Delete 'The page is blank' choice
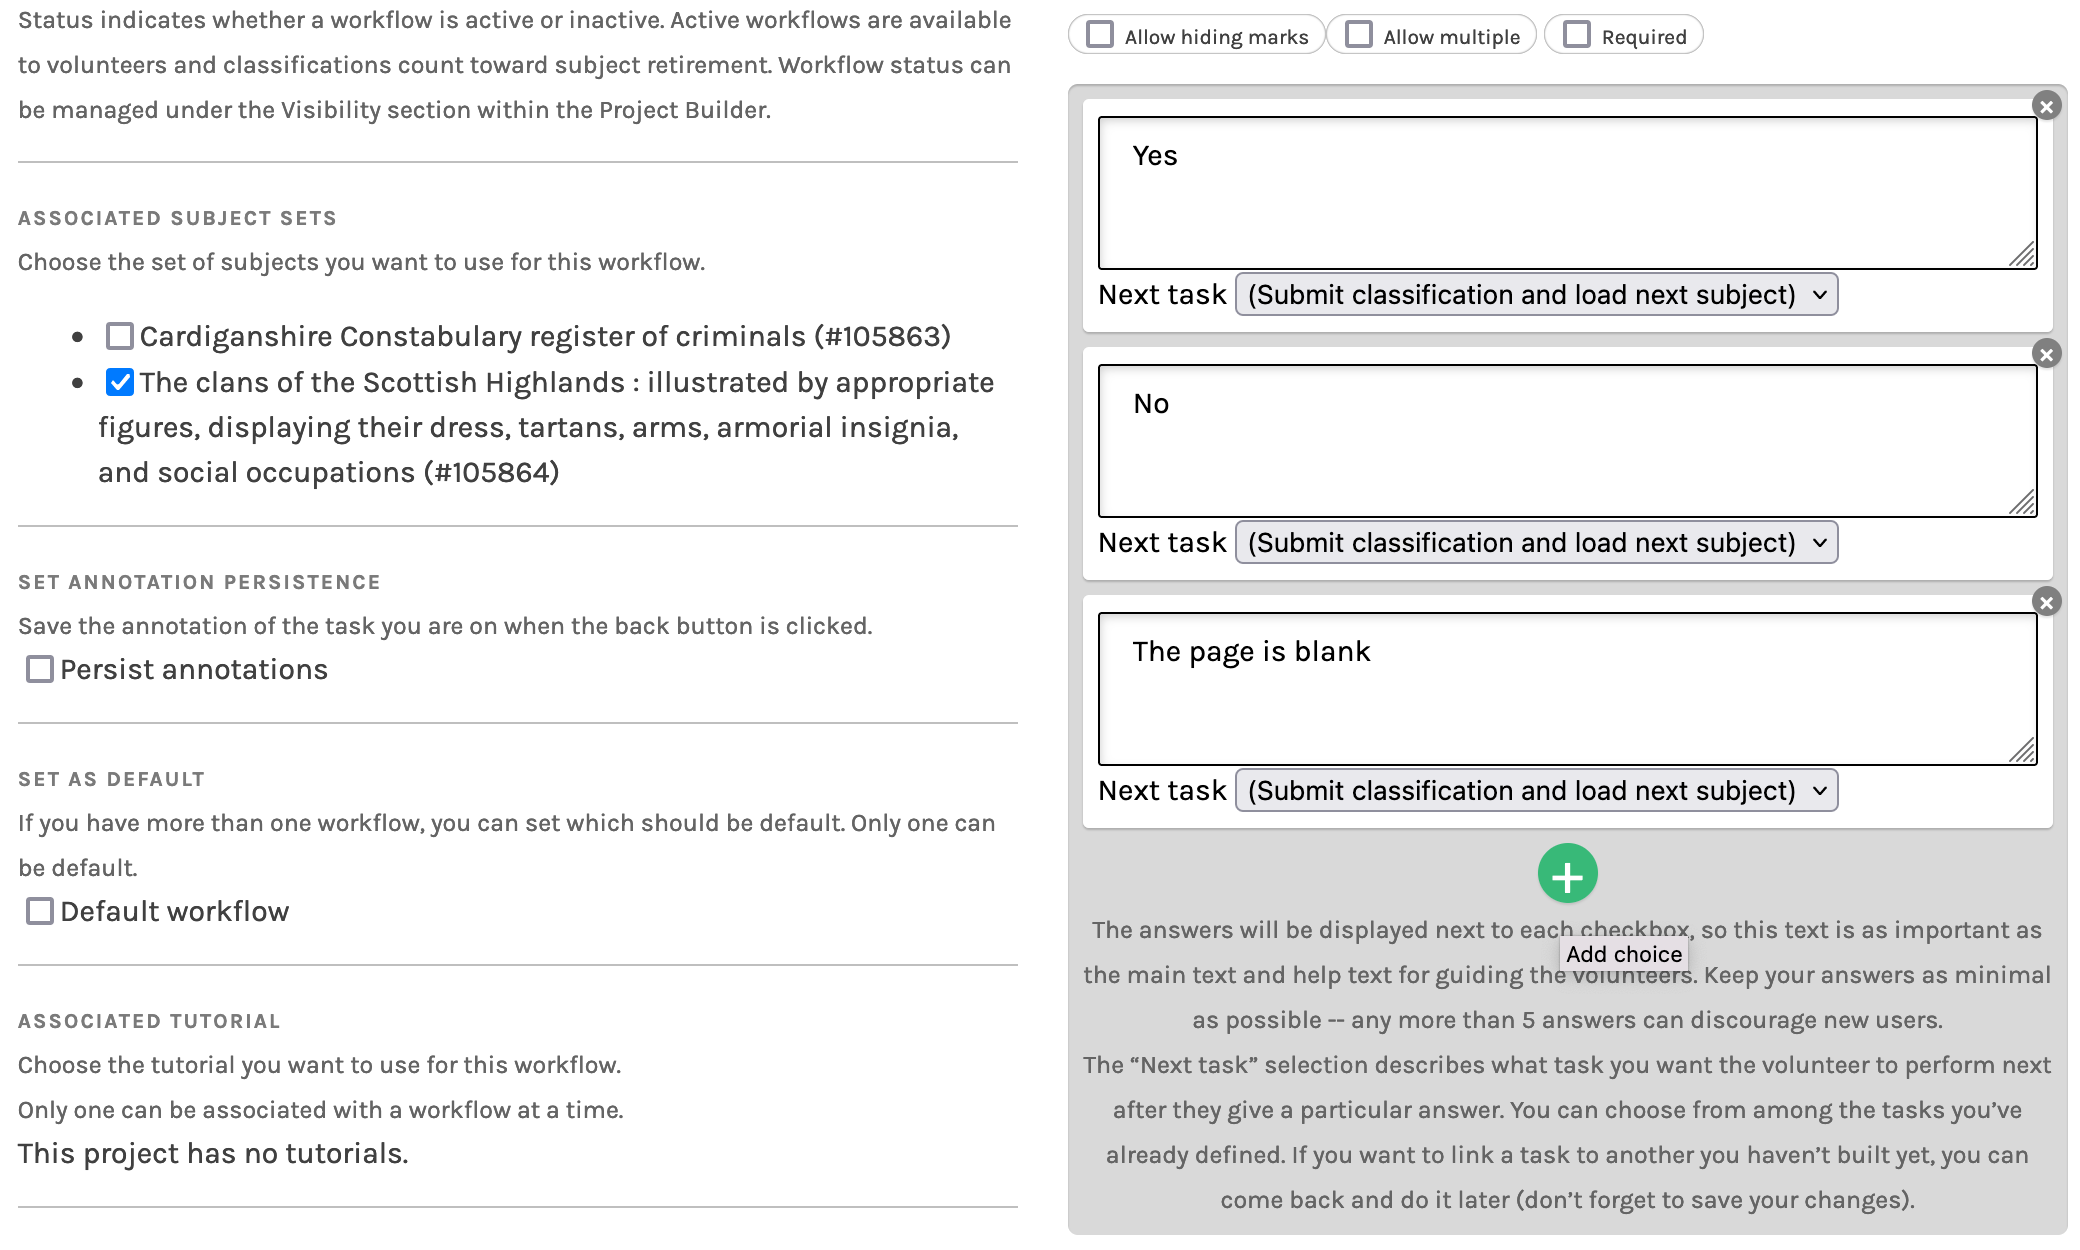This screenshot has width=2080, height=1250. point(2047,602)
